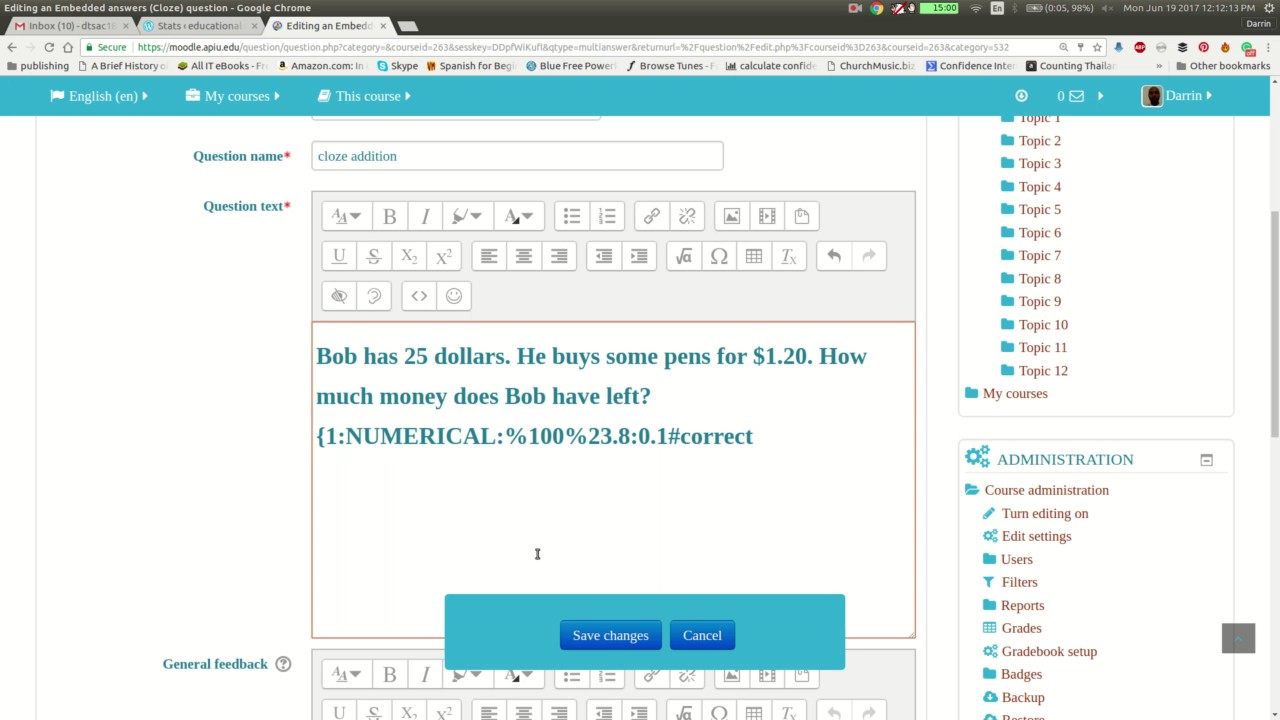The width and height of the screenshot is (1280, 720).
Task: Open Topic 8 in navigation
Action: (1040, 279)
